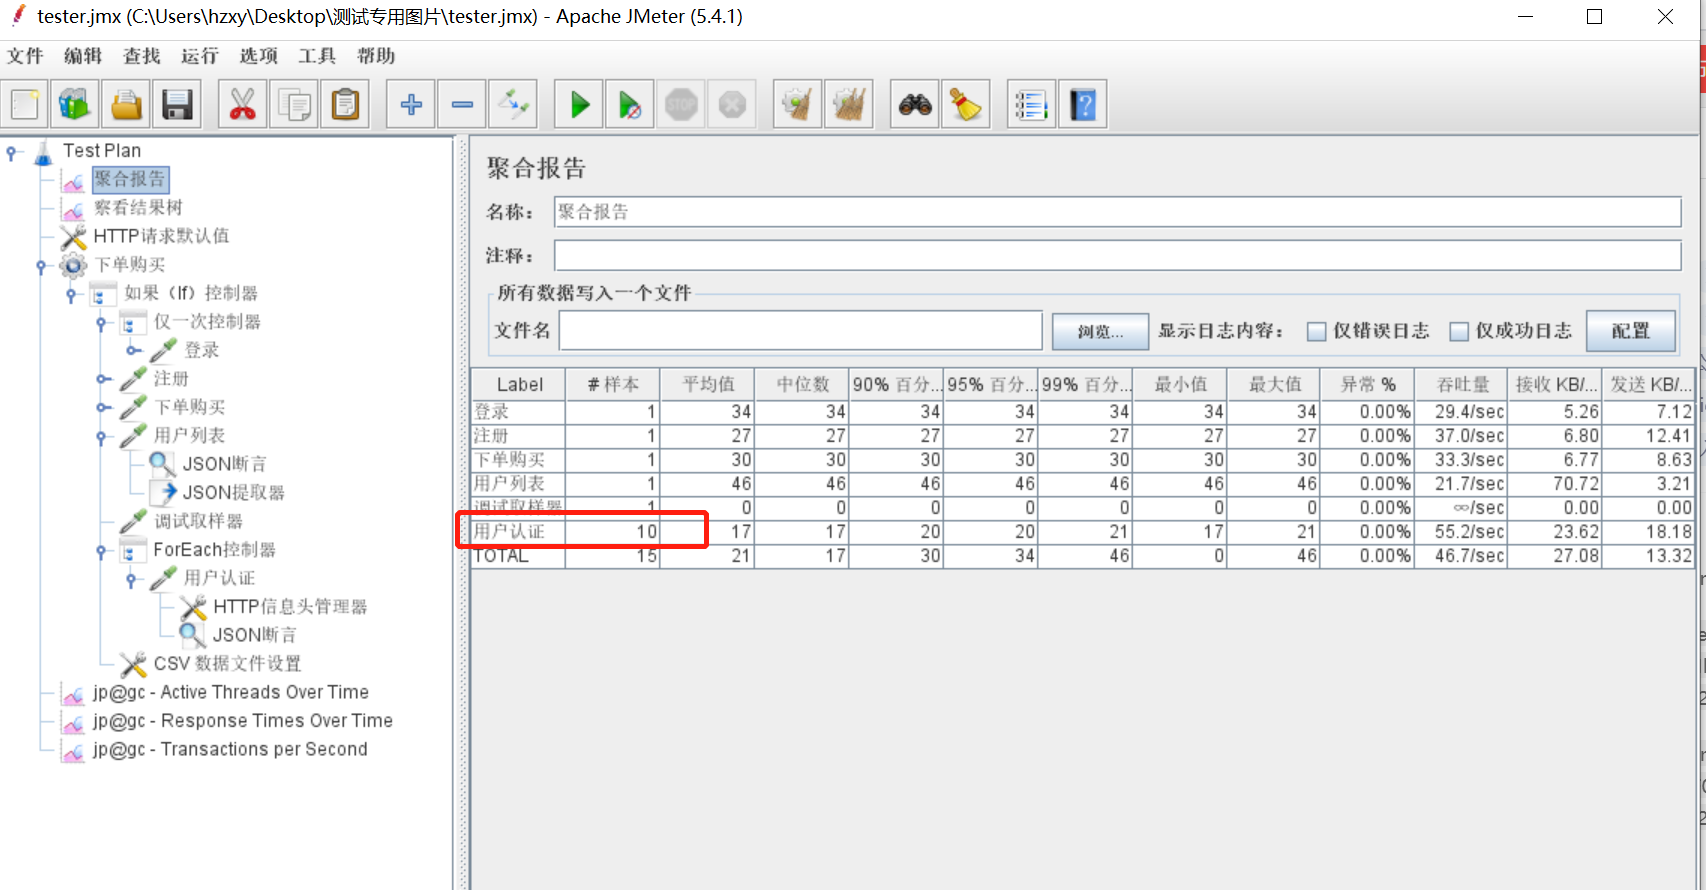Start test without pauses icon
The image size is (1706, 890).
pos(630,104)
